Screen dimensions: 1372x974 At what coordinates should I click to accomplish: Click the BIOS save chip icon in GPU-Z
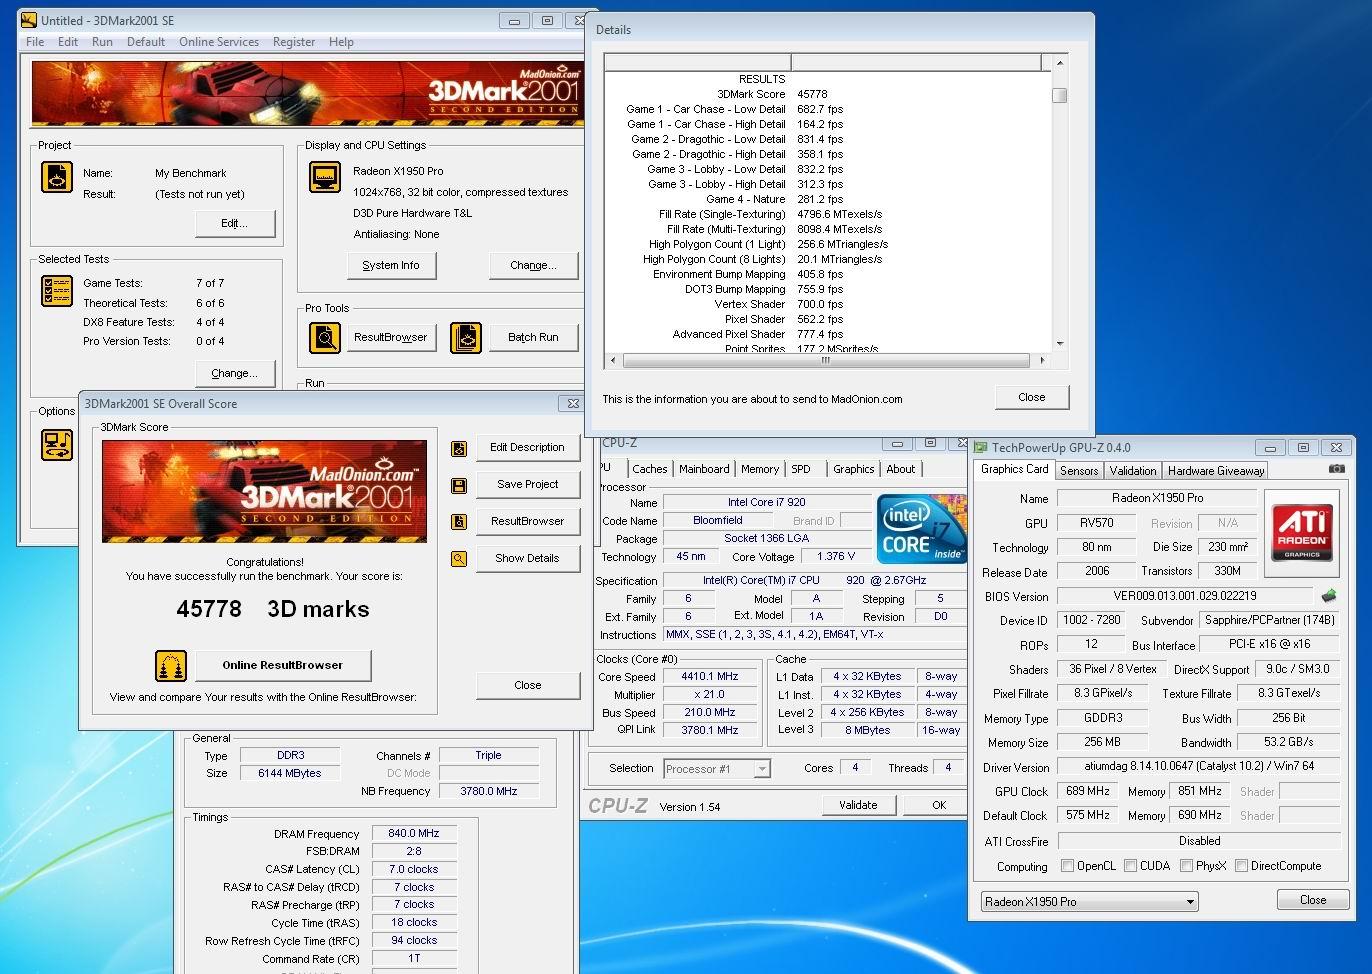(1329, 596)
